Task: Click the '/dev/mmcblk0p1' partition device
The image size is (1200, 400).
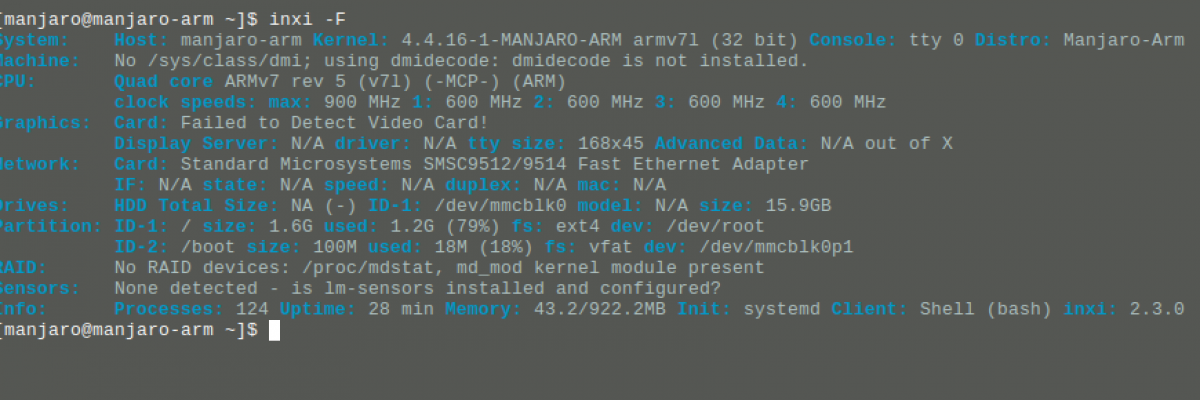Action: coord(777,248)
